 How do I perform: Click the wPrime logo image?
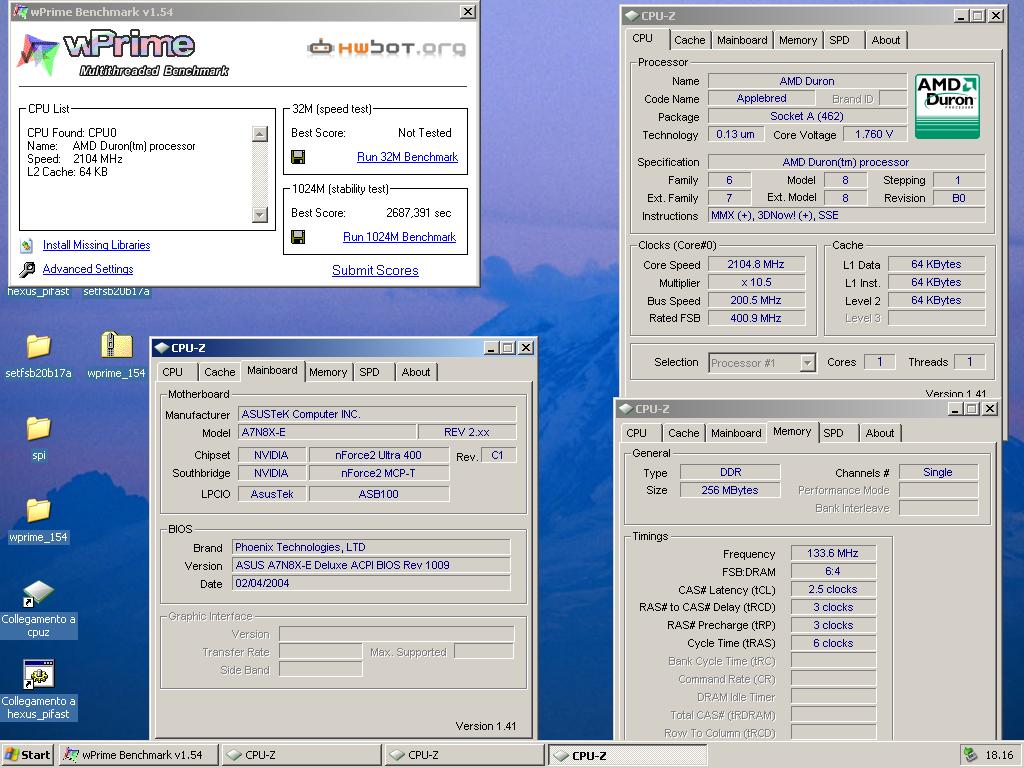tap(121, 54)
